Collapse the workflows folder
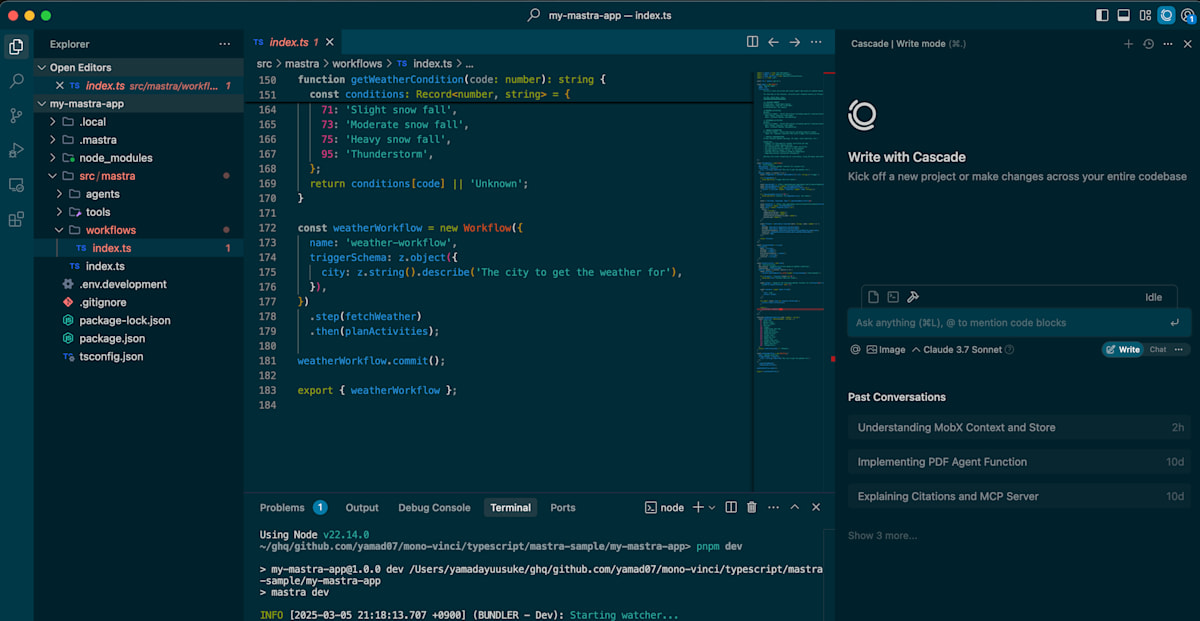The width and height of the screenshot is (1200, 621). point(139,230)
